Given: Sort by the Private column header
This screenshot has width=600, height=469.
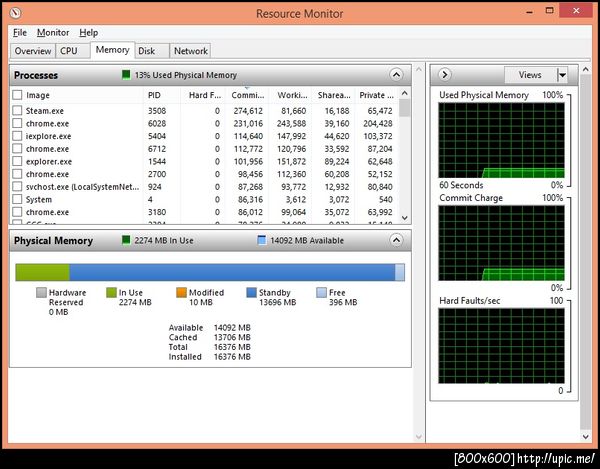Looking at the screenshot, I should pyautogui.click(x=377, y=95).
